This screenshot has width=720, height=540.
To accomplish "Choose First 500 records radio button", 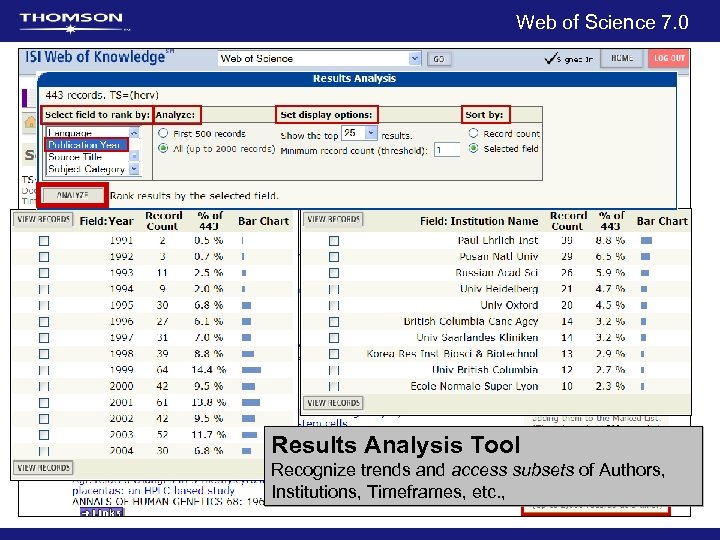I will [163, 133].
